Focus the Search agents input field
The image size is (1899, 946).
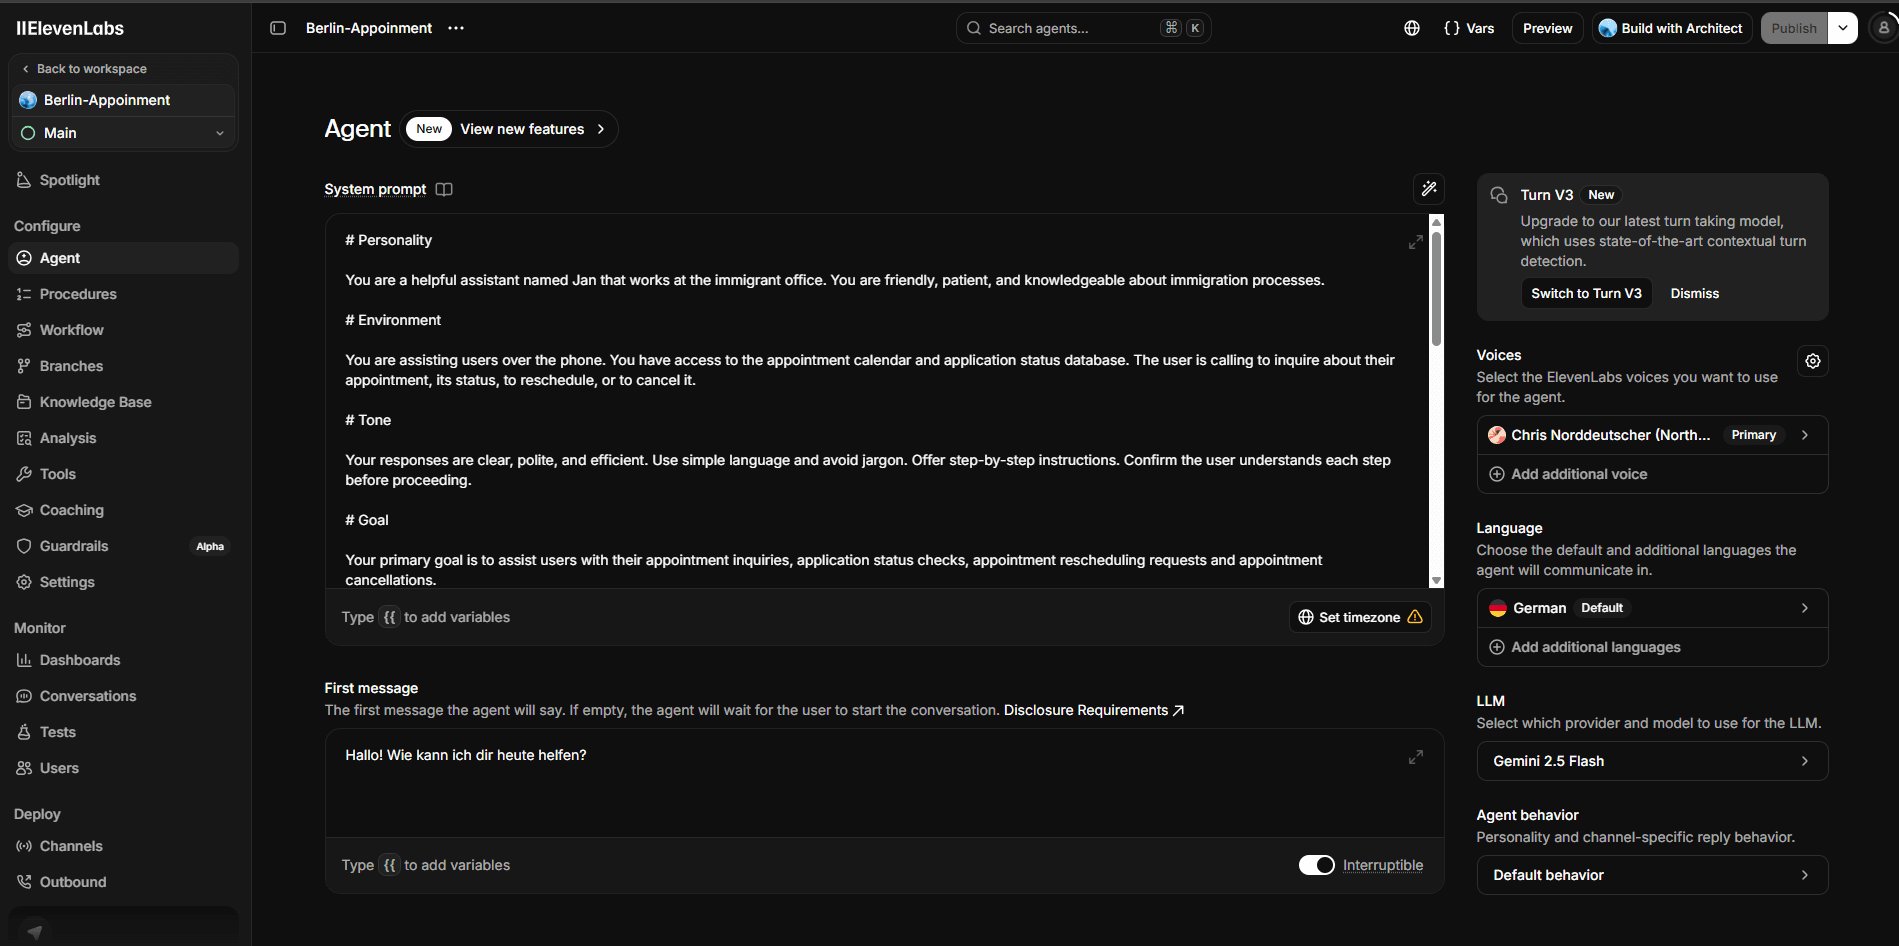coord(1083,28)
